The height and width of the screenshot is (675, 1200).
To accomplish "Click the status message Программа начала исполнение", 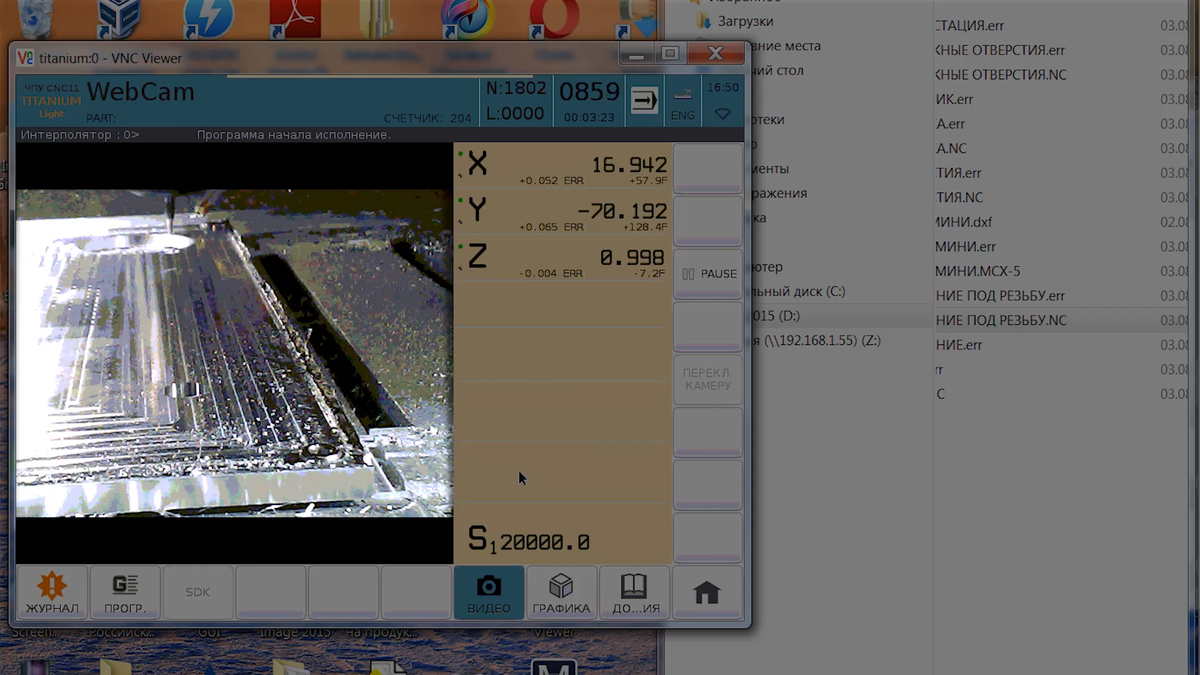I will click(x=294, y=134).
